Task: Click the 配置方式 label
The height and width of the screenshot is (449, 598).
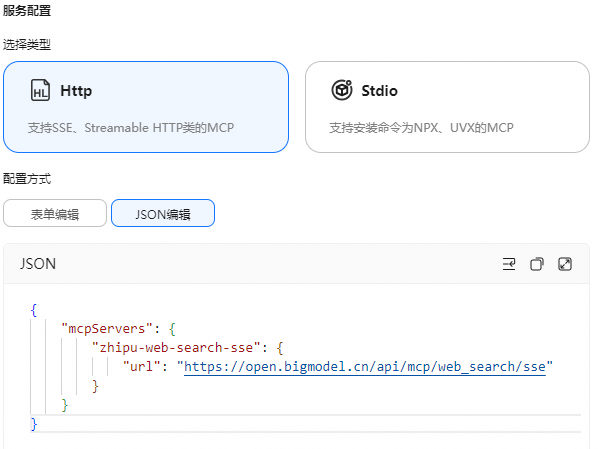Action: (x=27, y=179)
